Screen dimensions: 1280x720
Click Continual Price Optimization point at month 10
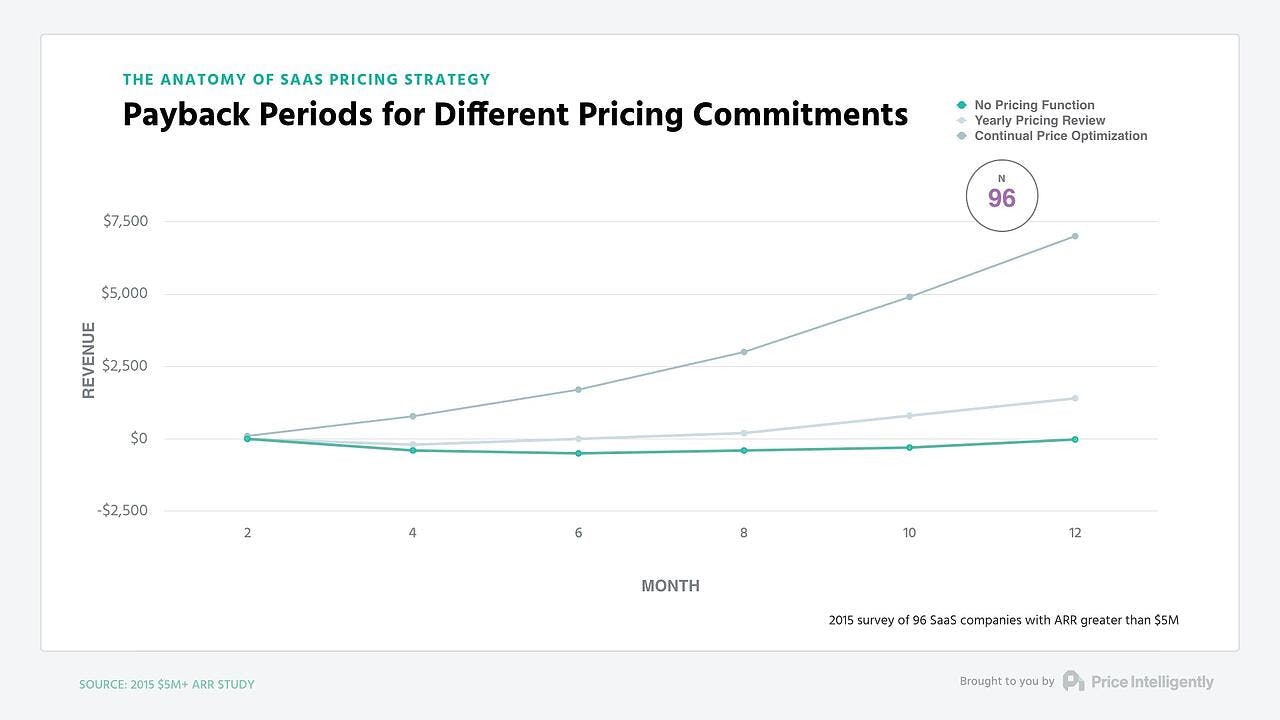pos(909,297)
